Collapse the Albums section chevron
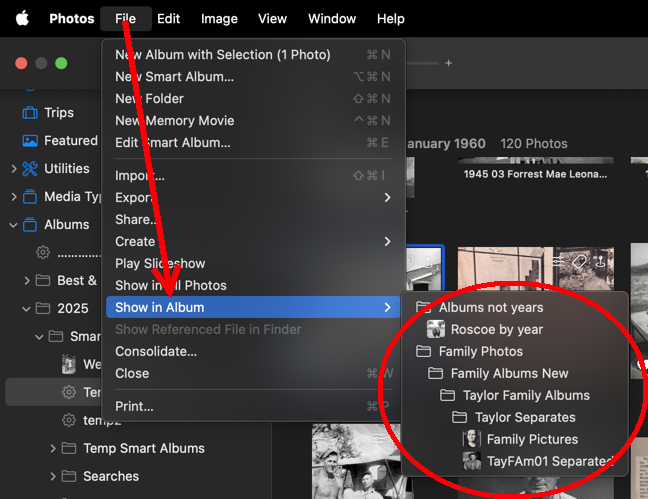 [x=13, y=225]
